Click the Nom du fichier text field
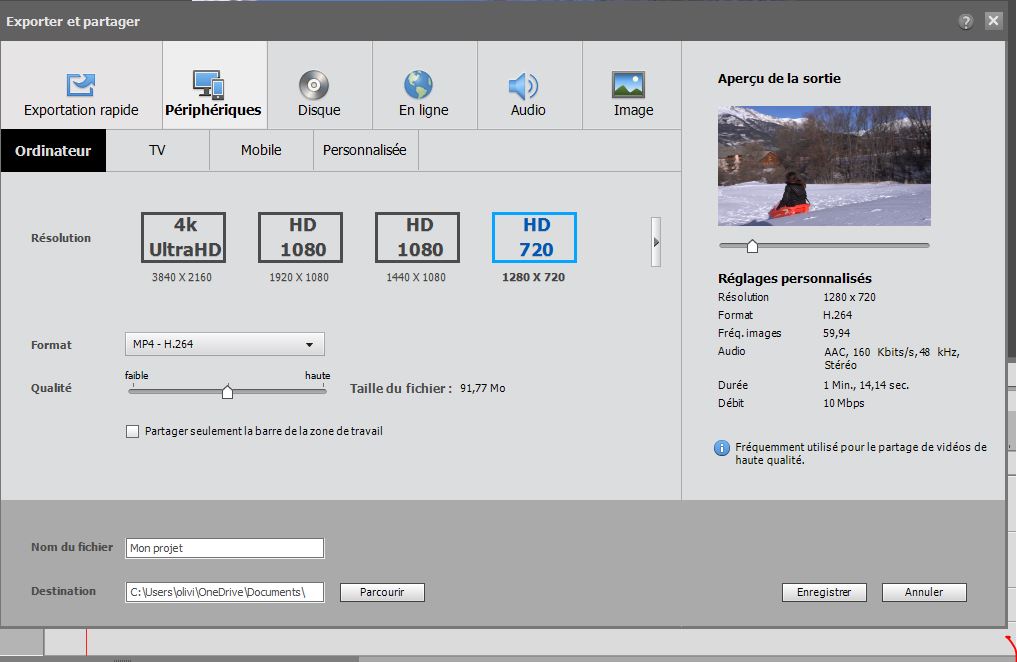The height and width of the screenshot is (662, 1017). coord(224,548)
